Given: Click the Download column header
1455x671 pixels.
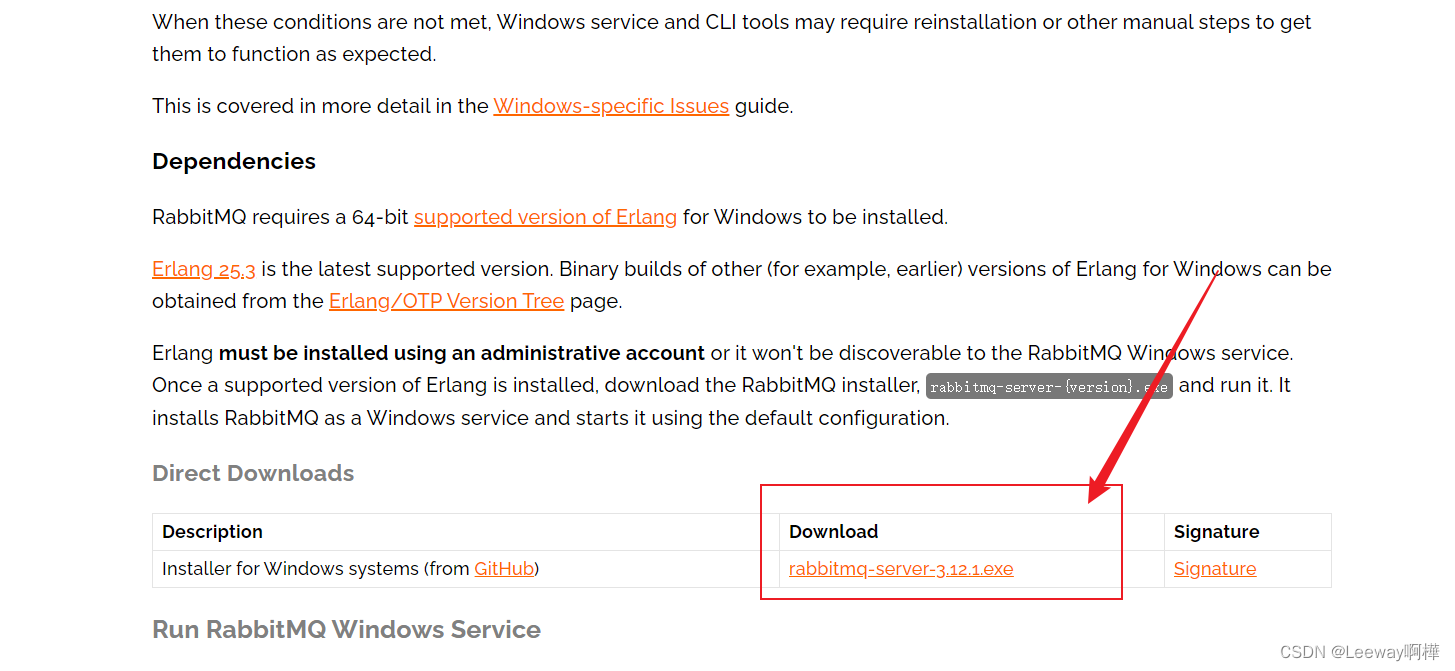Looking at the screenshot, I should click(x=833, y=532).
